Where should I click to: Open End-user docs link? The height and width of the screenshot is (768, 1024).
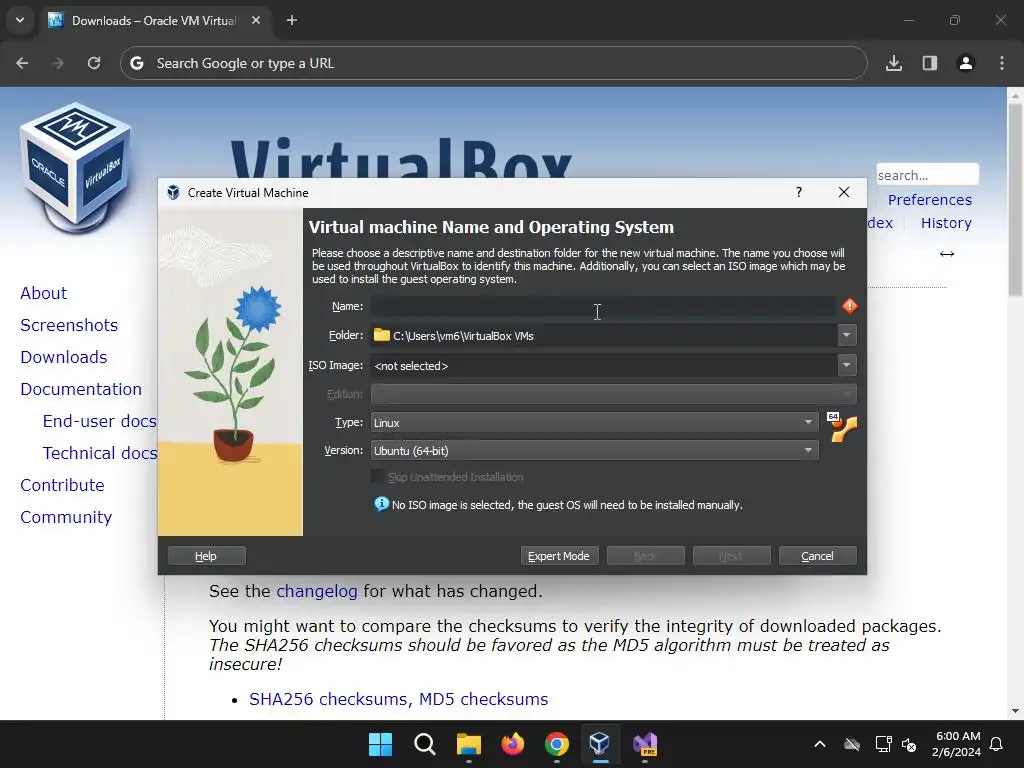coord(99,421)
